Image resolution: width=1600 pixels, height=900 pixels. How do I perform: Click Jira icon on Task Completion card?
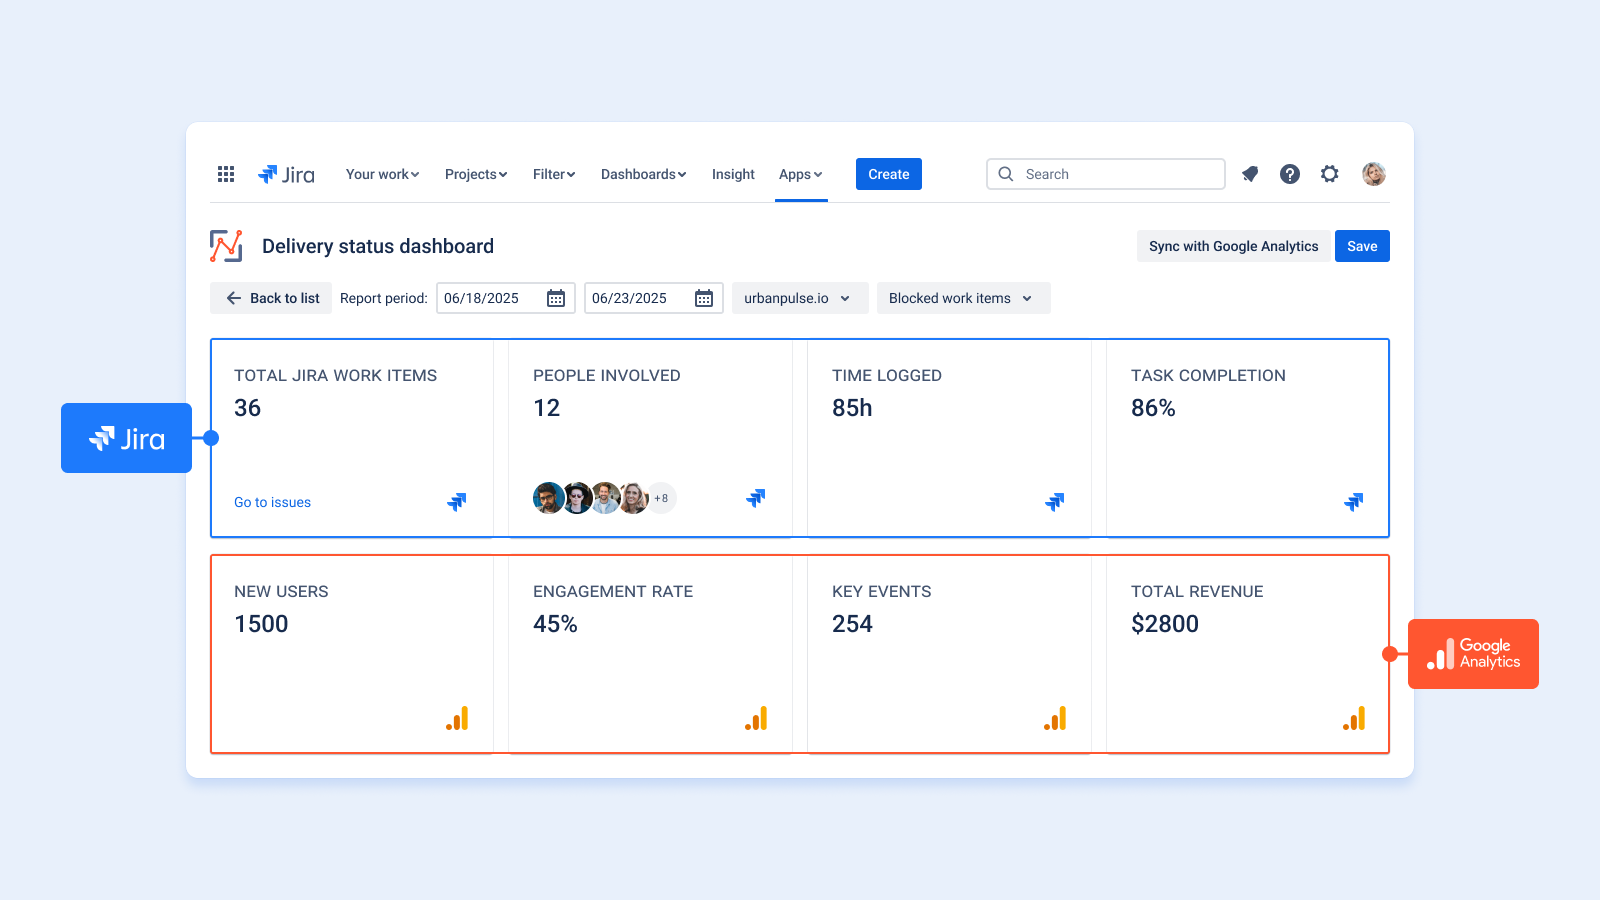(1354, 501)
